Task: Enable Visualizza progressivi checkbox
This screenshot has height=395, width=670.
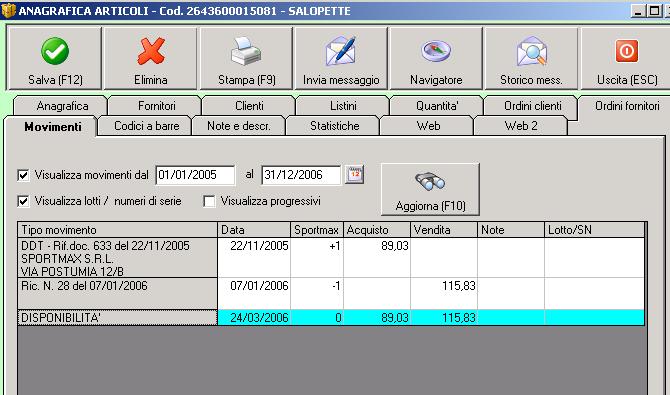Action: pyautogui.click(x=209, y=201)
